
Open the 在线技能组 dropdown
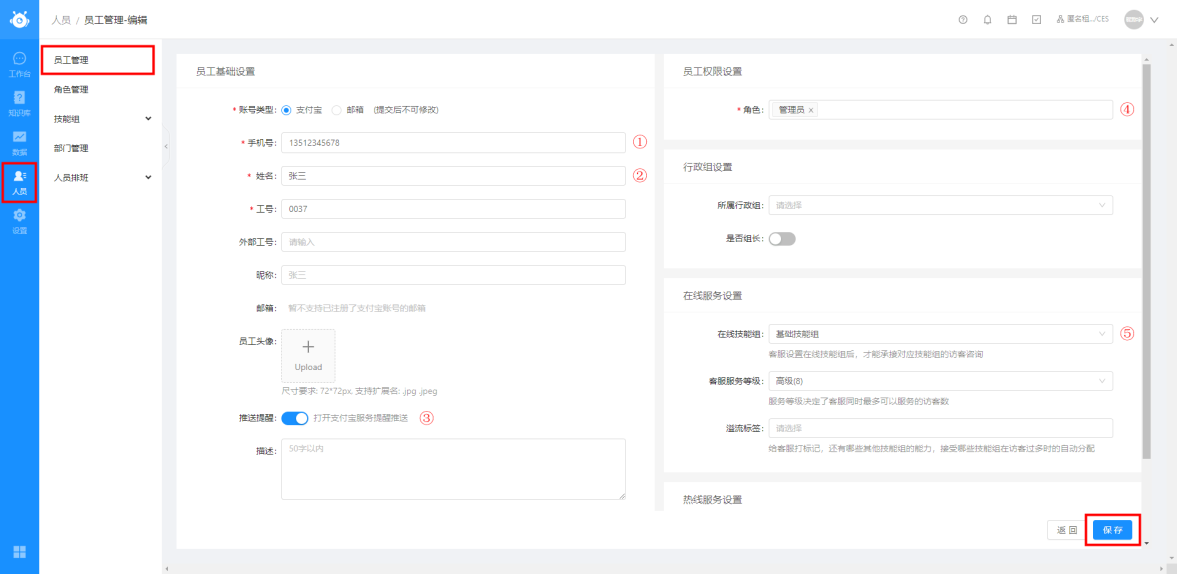941,334
